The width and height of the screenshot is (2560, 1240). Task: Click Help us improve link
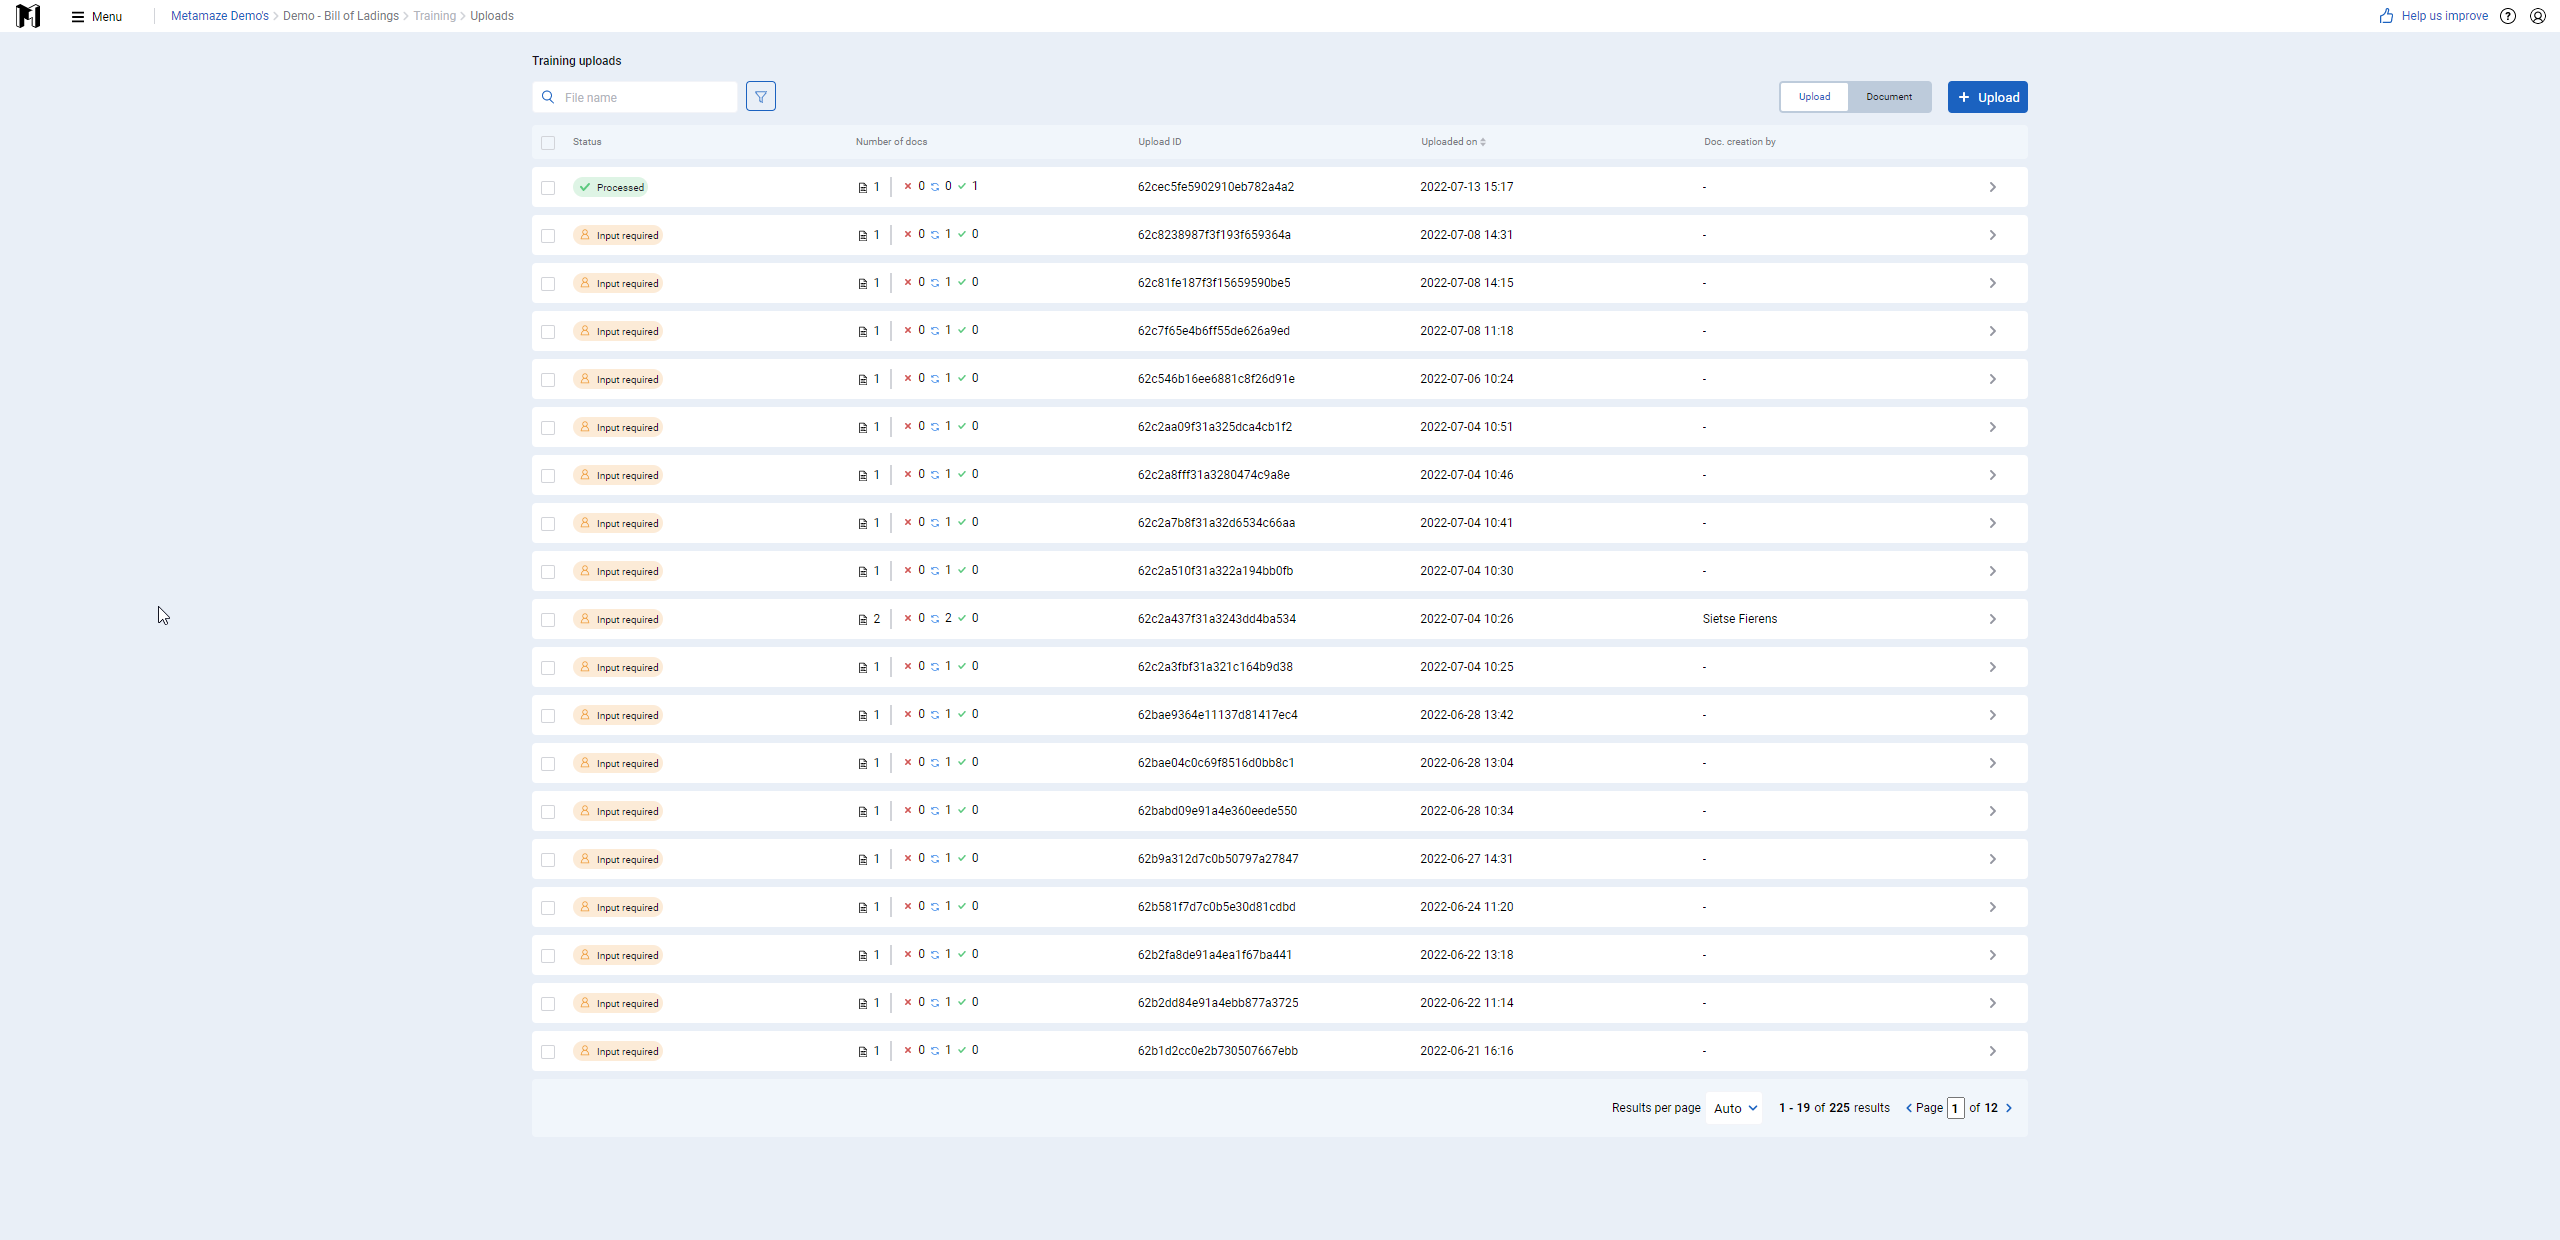[2444, 16]
